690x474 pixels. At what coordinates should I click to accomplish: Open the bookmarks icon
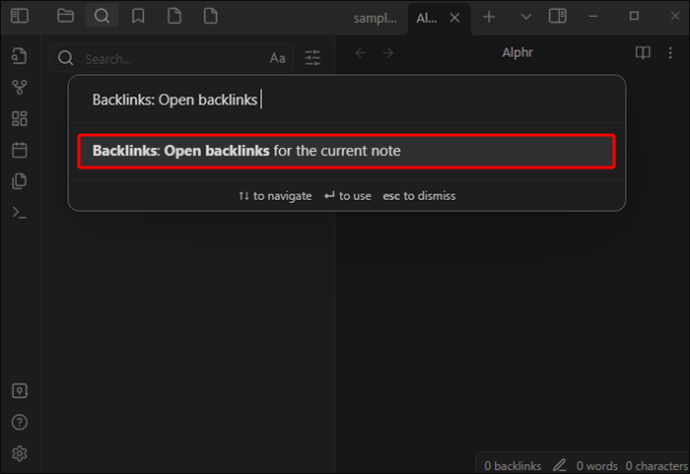coord(138,16)
